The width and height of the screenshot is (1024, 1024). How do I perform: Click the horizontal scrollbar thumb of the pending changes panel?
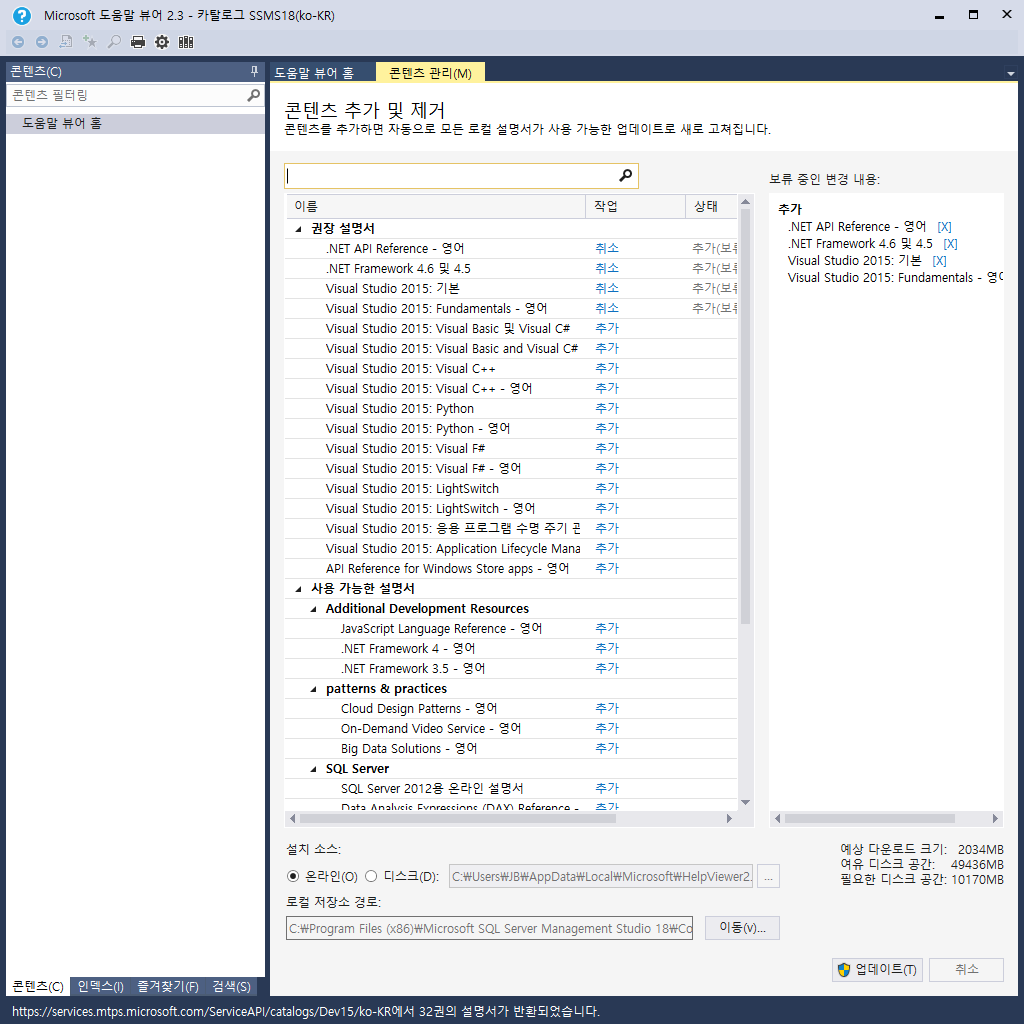click(x=870, y=818)
